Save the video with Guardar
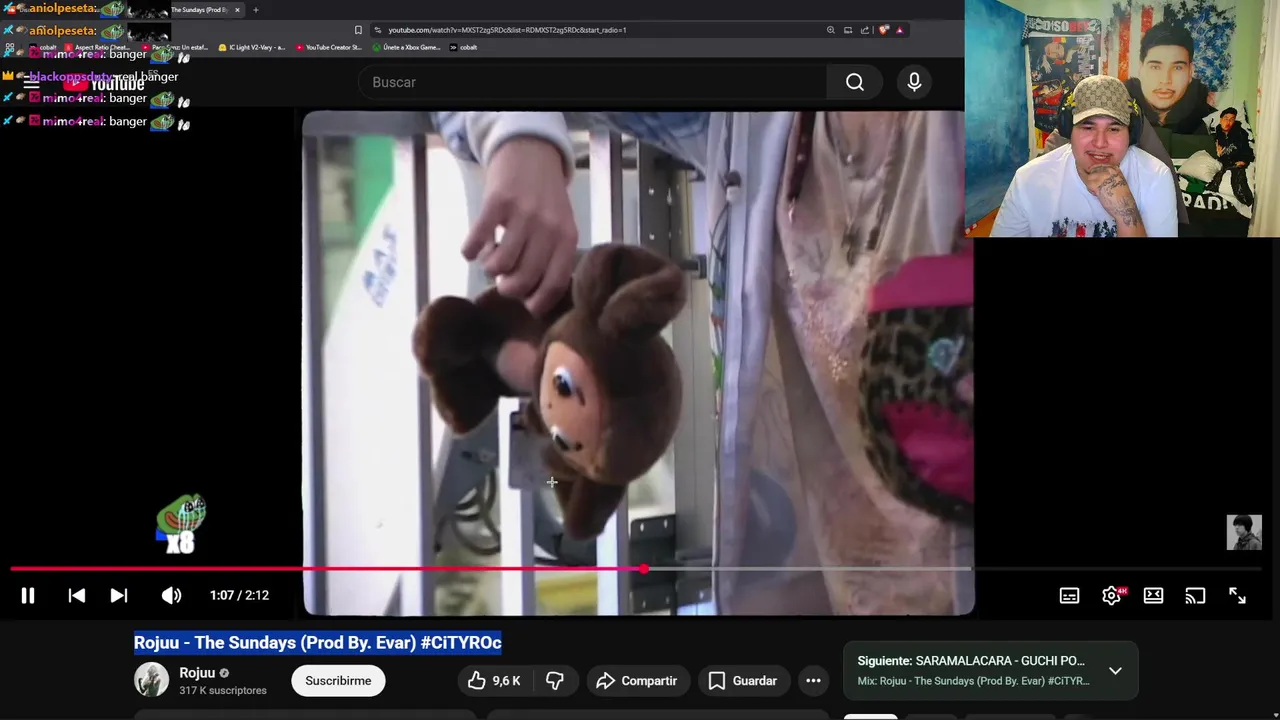The image size is (1280, 720). tap(742, 681)
